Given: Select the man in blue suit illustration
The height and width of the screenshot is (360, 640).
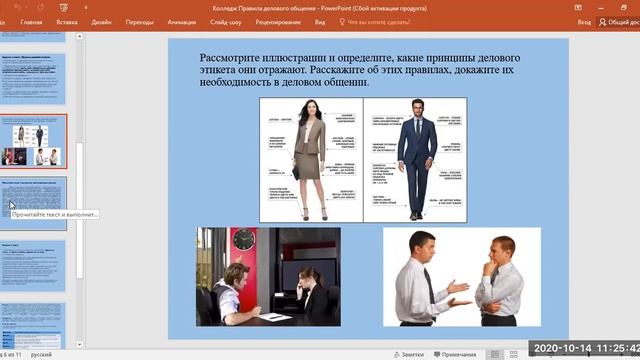Looking at the screenshot, I should (415, 160).
